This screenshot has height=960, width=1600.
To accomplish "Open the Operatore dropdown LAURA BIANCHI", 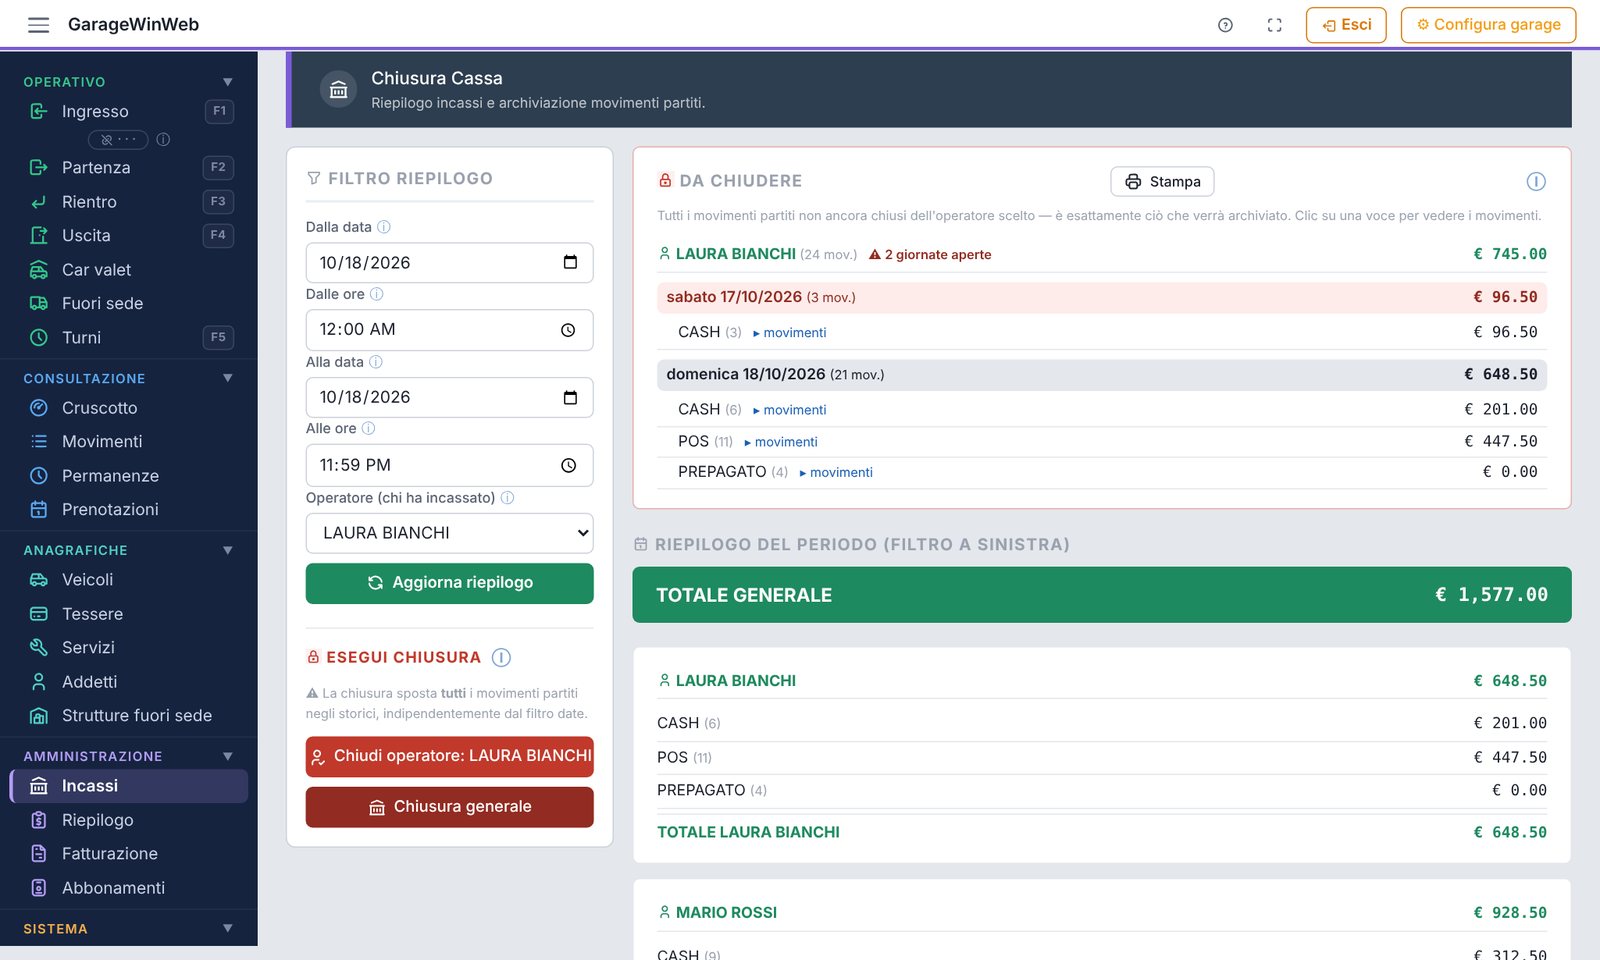I will (449, 533).
